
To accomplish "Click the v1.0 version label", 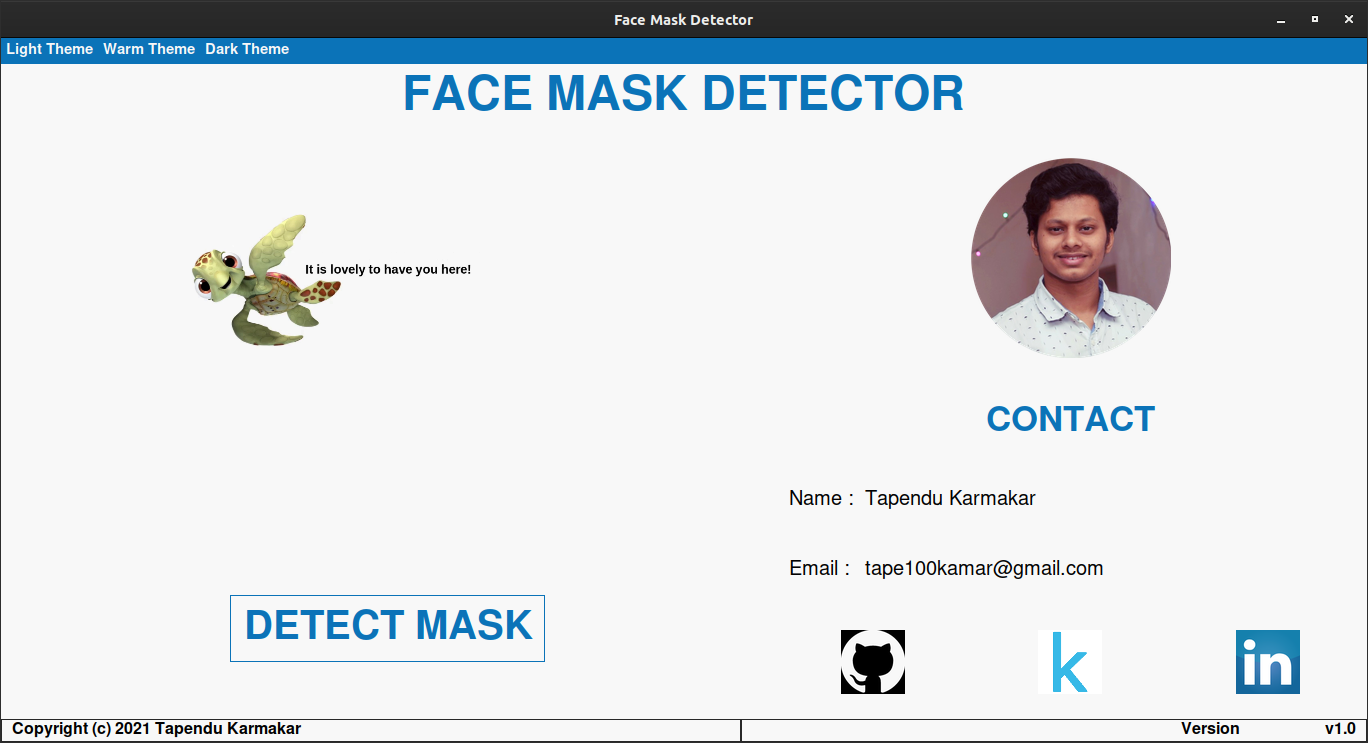I will pyautogui.click(x=1339, y=728).
